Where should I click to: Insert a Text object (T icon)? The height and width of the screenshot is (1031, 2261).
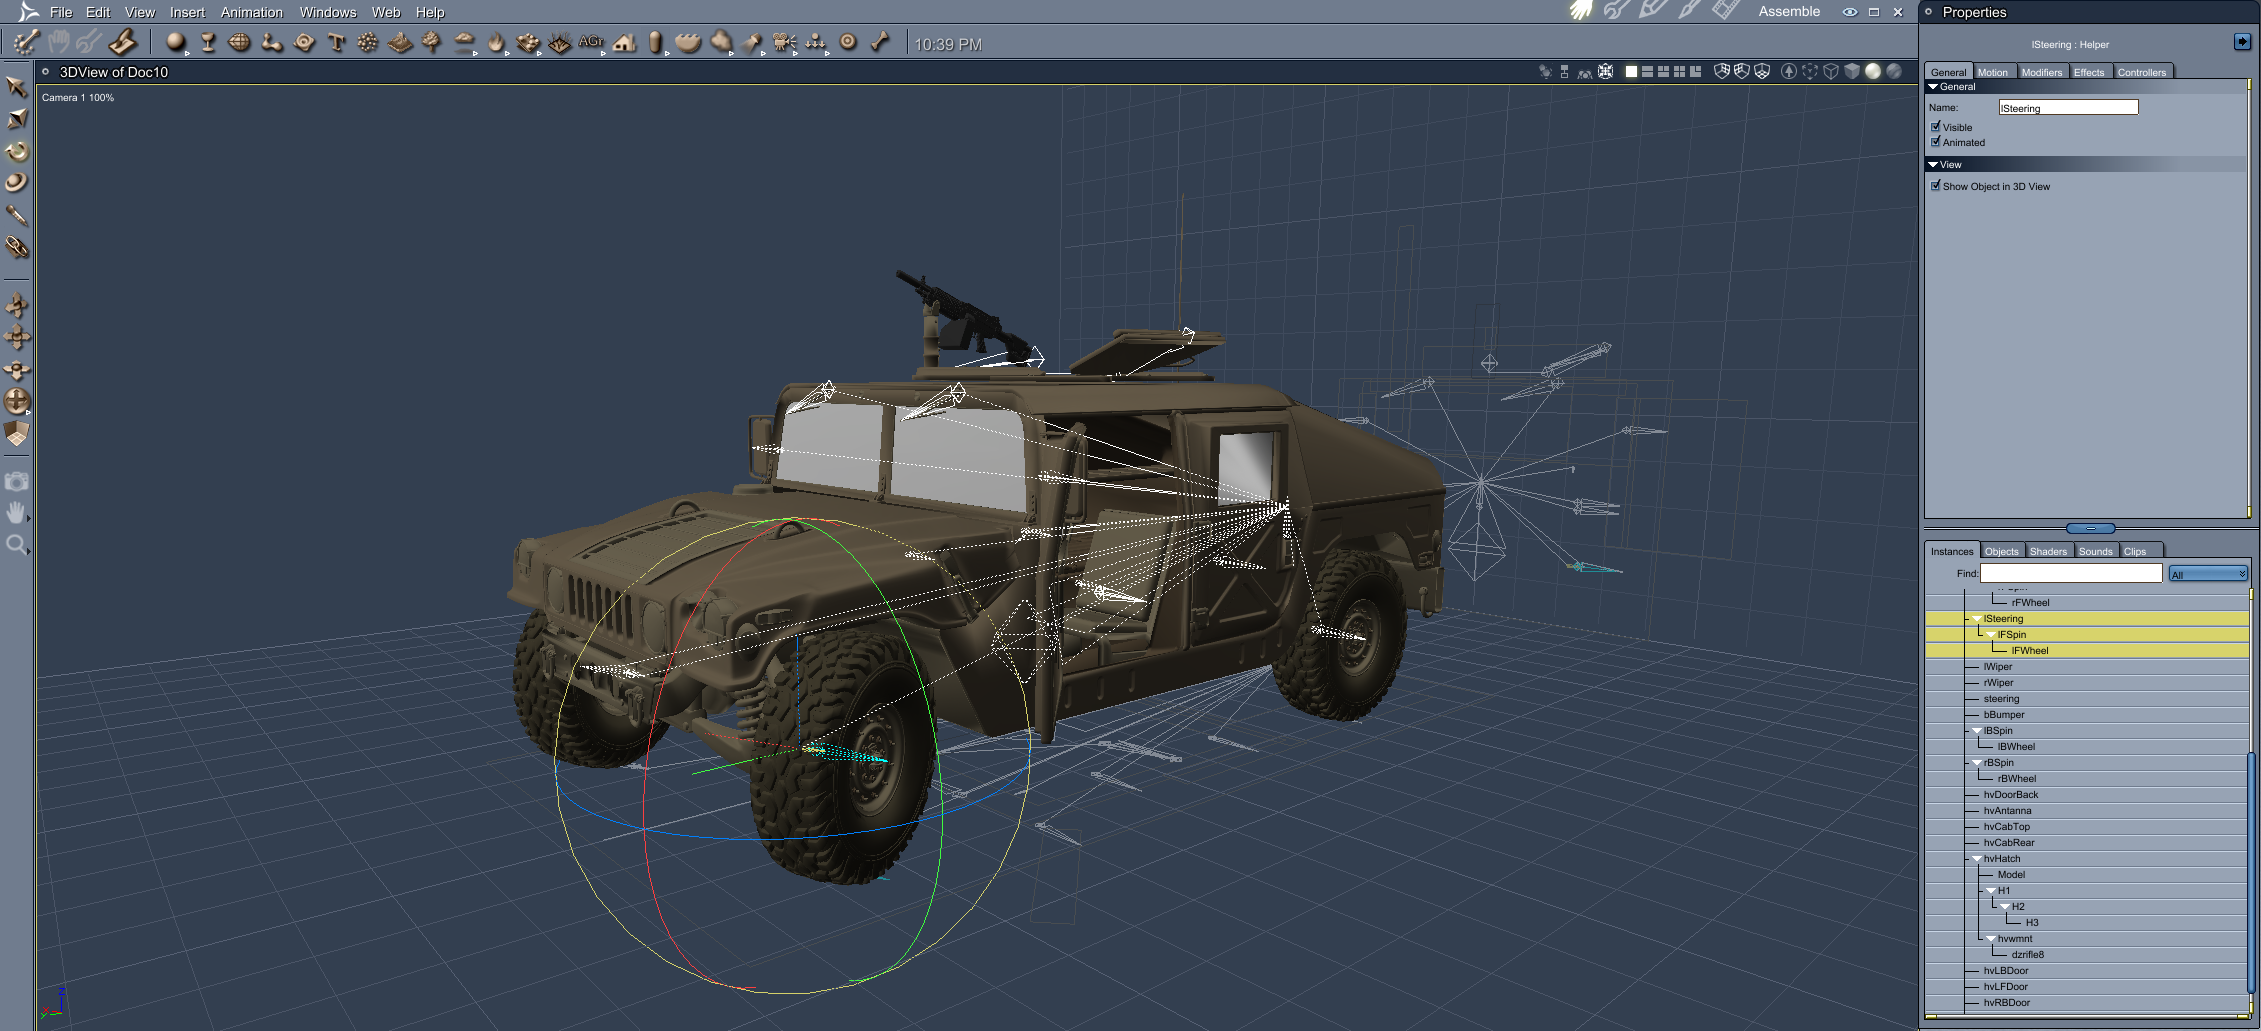click(336, 42)
